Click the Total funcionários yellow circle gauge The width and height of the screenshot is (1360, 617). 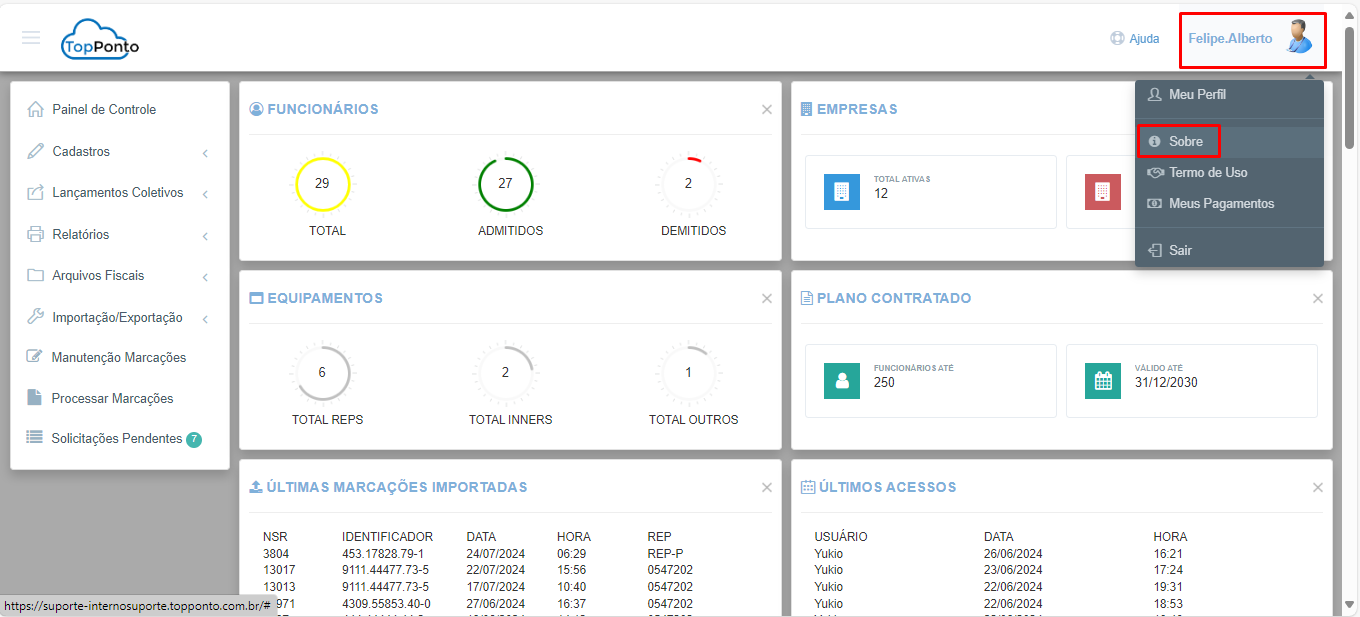(322, 184)
